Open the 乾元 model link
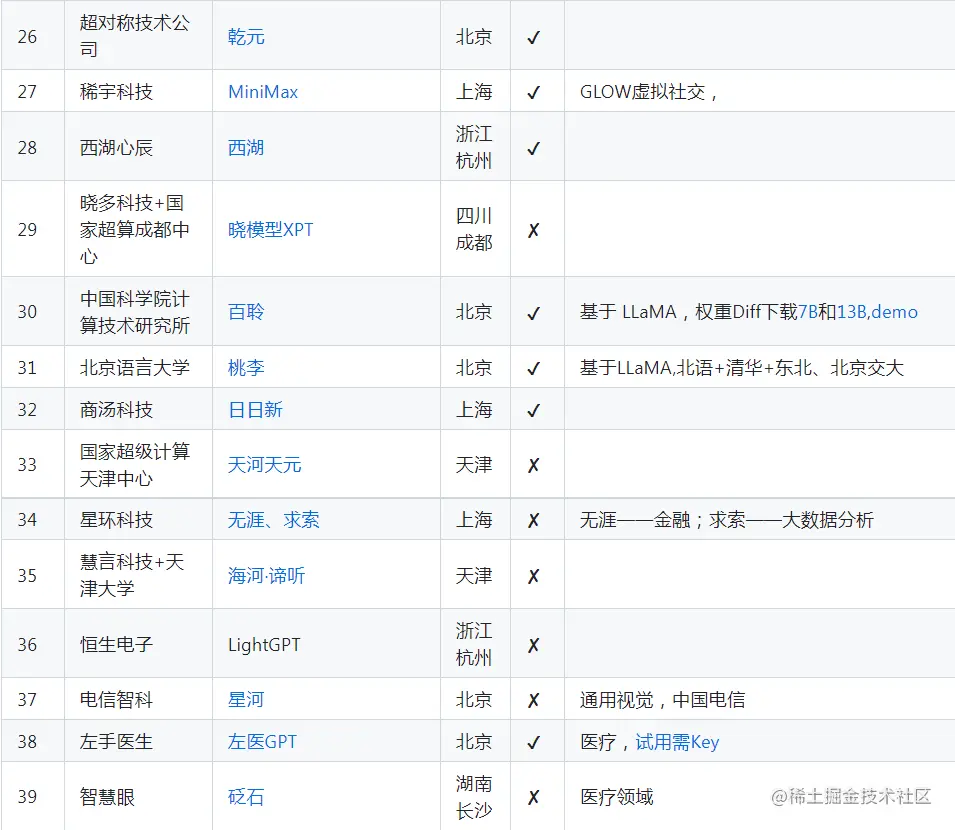The width and height of the screenshot is (955, 830). coord(244,35)
